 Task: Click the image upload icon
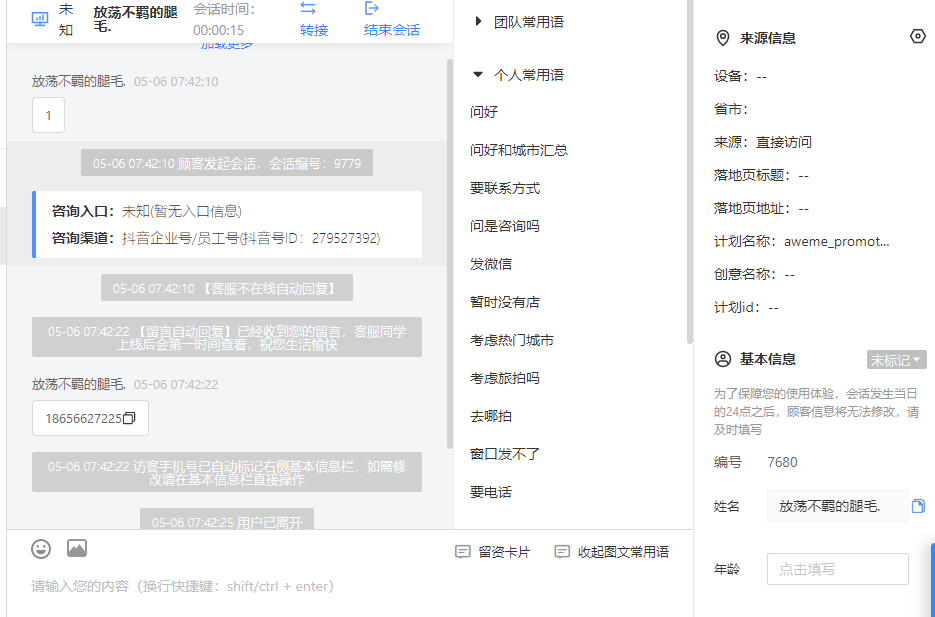pyautogui.click(x=77, y=548)
